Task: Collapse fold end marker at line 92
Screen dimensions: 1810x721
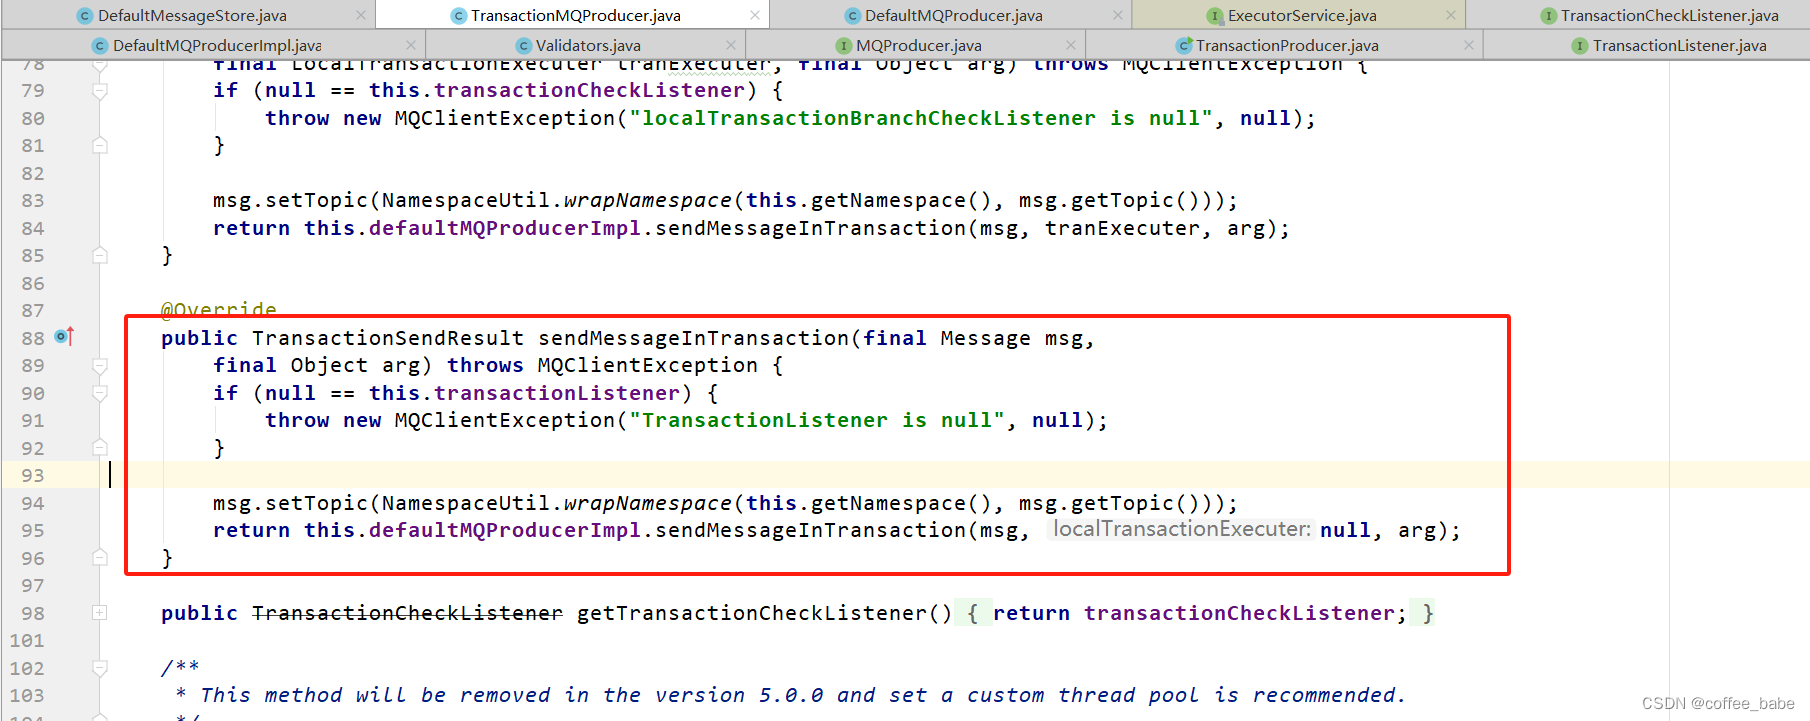Action: (x=100, y=448)
